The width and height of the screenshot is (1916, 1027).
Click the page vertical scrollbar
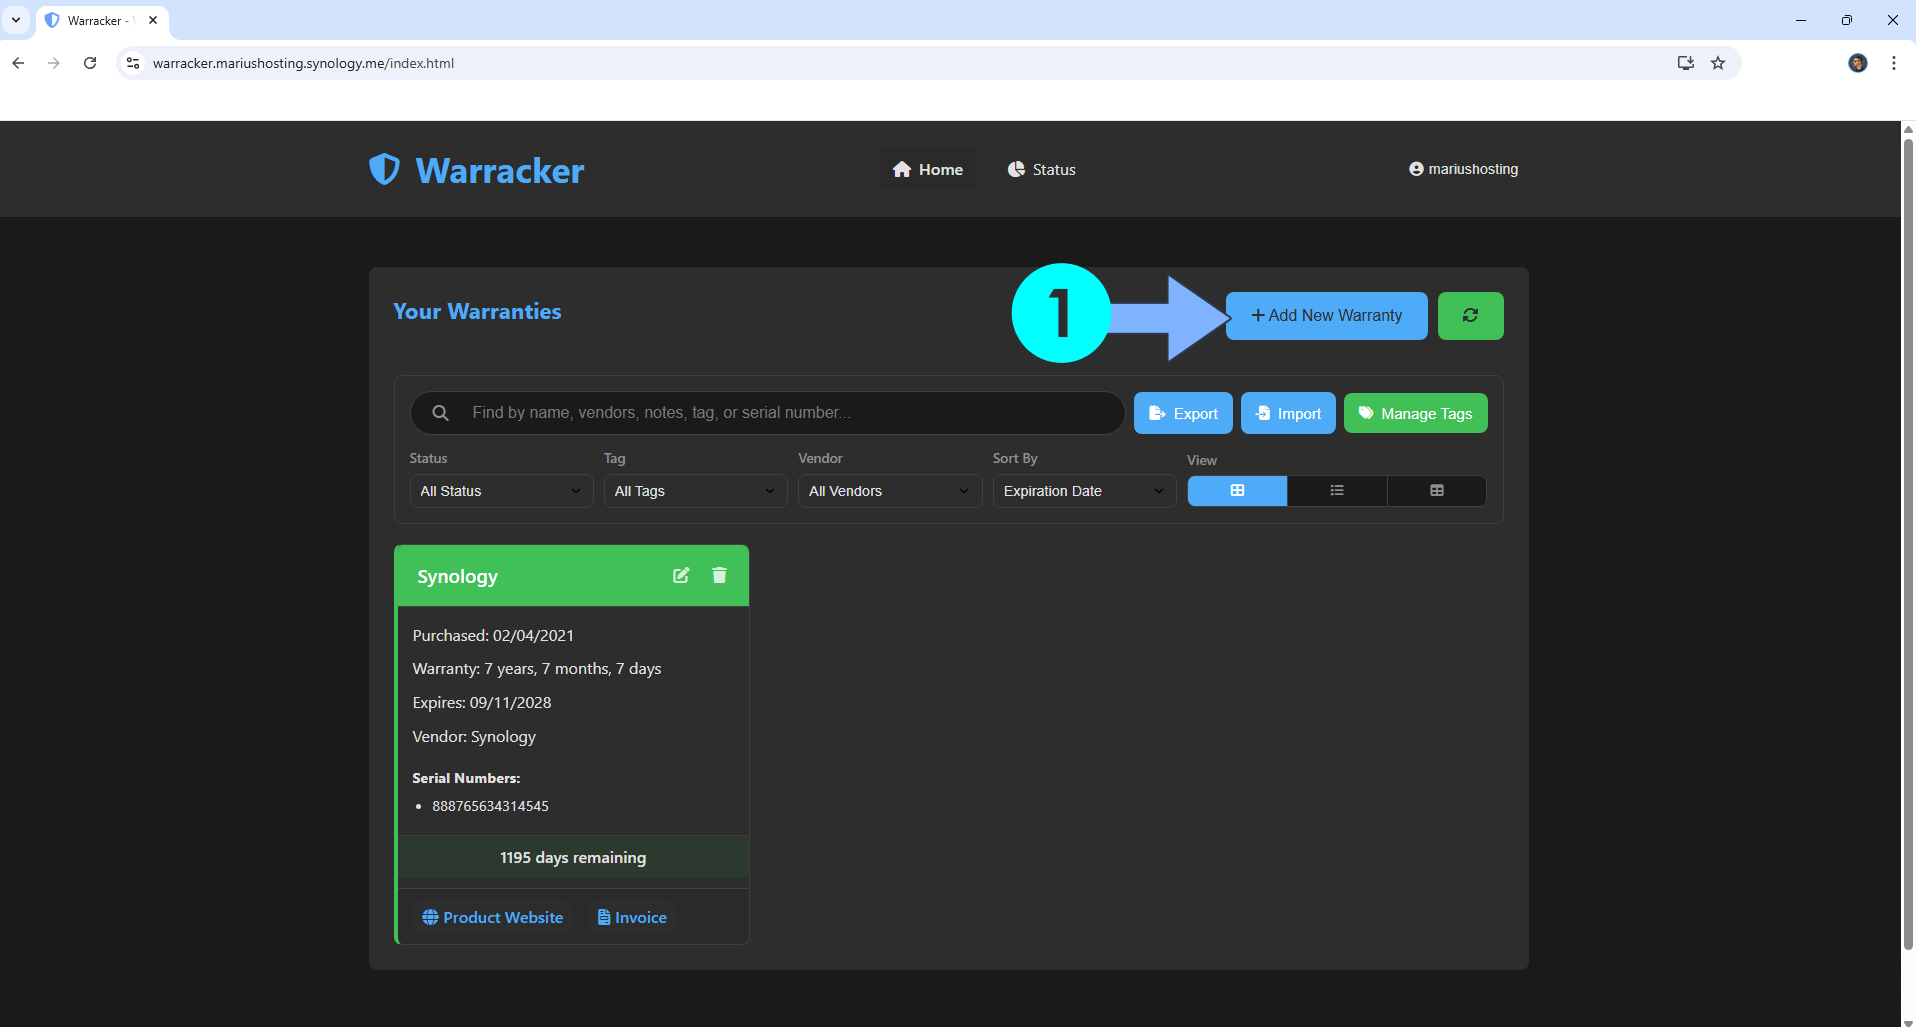point(1908,545)
